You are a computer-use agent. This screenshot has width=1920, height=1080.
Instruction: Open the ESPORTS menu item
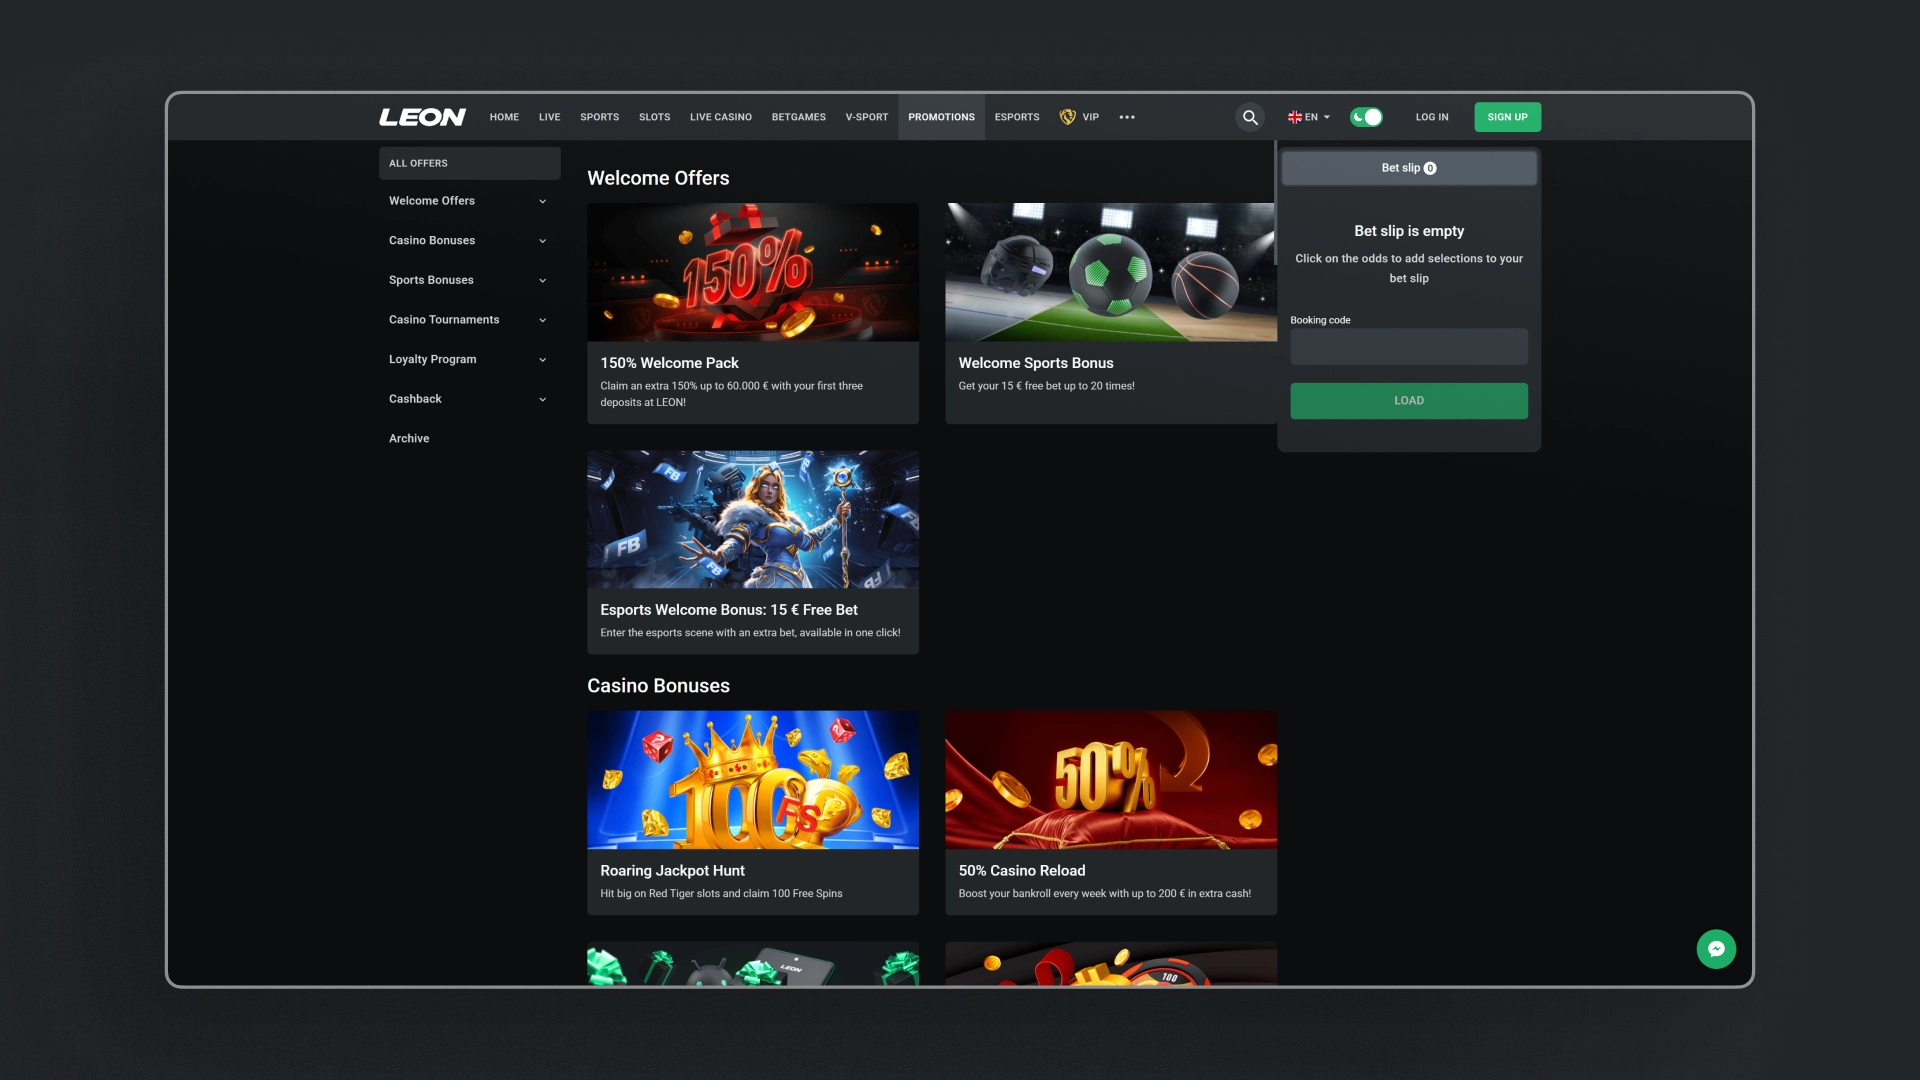[x=1016, y=117]
